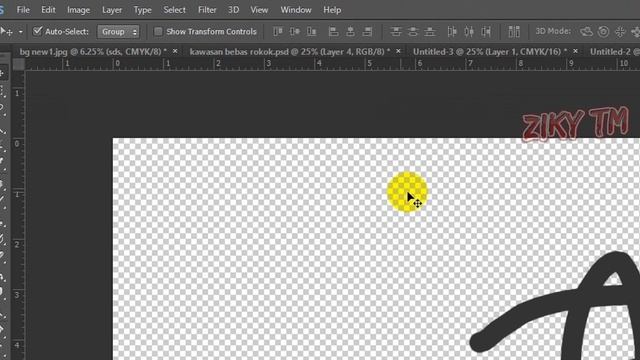Click the align horizontal centers icon
The width and height of the screenshot is (640, 360).
click(x=350, y=31)
